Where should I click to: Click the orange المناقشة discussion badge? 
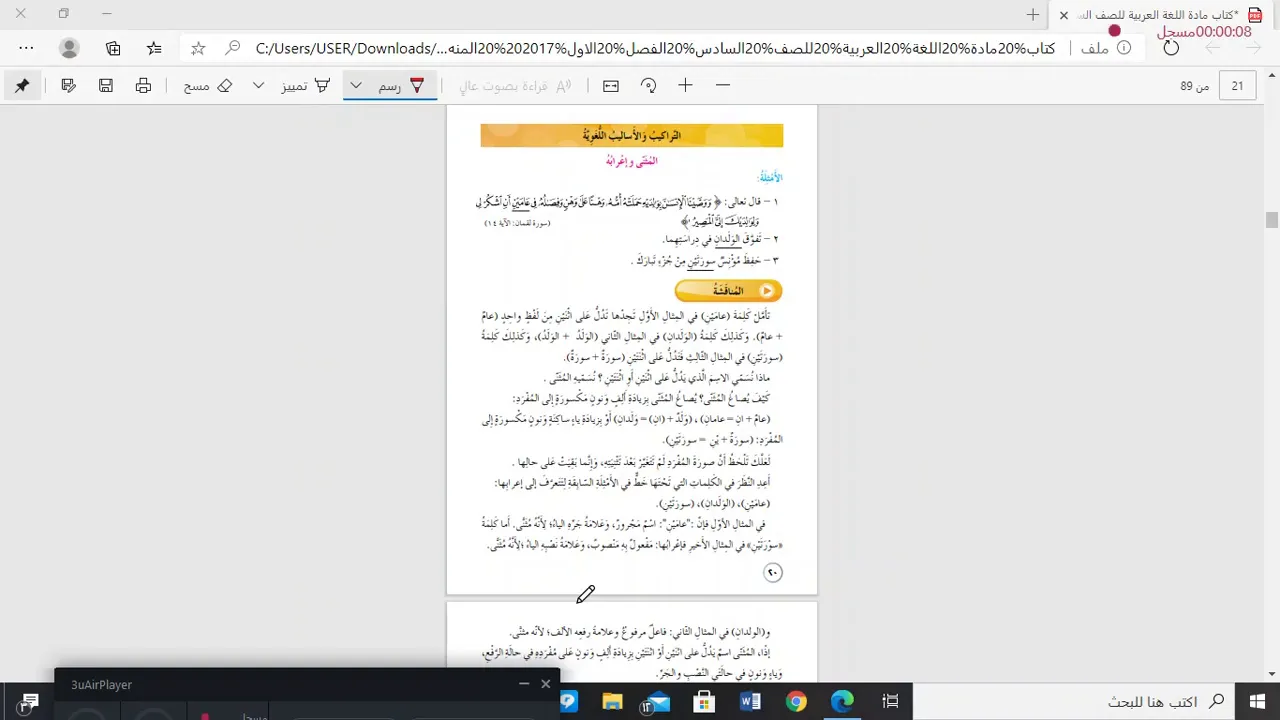coord(729,291)
